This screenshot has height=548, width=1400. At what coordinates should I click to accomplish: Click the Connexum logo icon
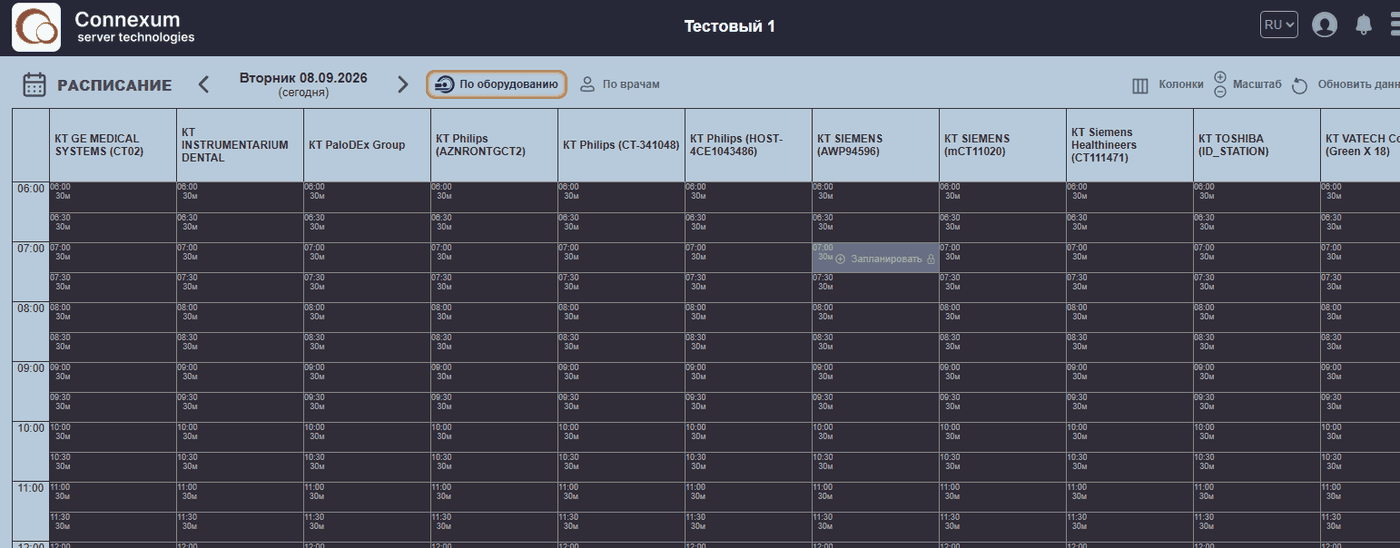pos(36,27)
